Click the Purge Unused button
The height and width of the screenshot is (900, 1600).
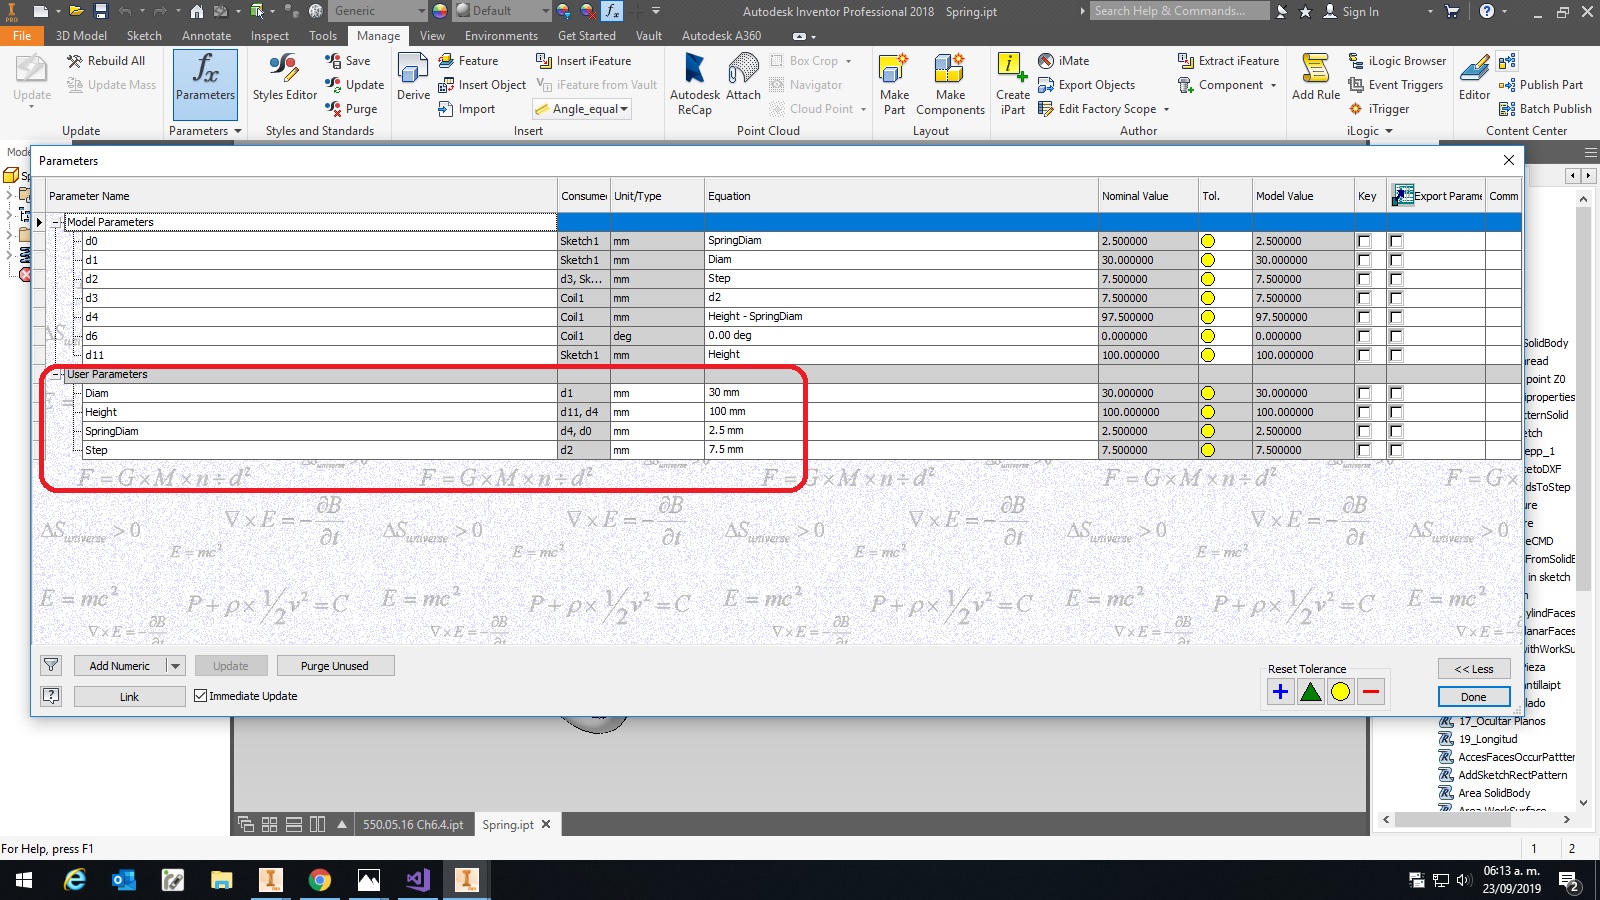coord(334,665)
